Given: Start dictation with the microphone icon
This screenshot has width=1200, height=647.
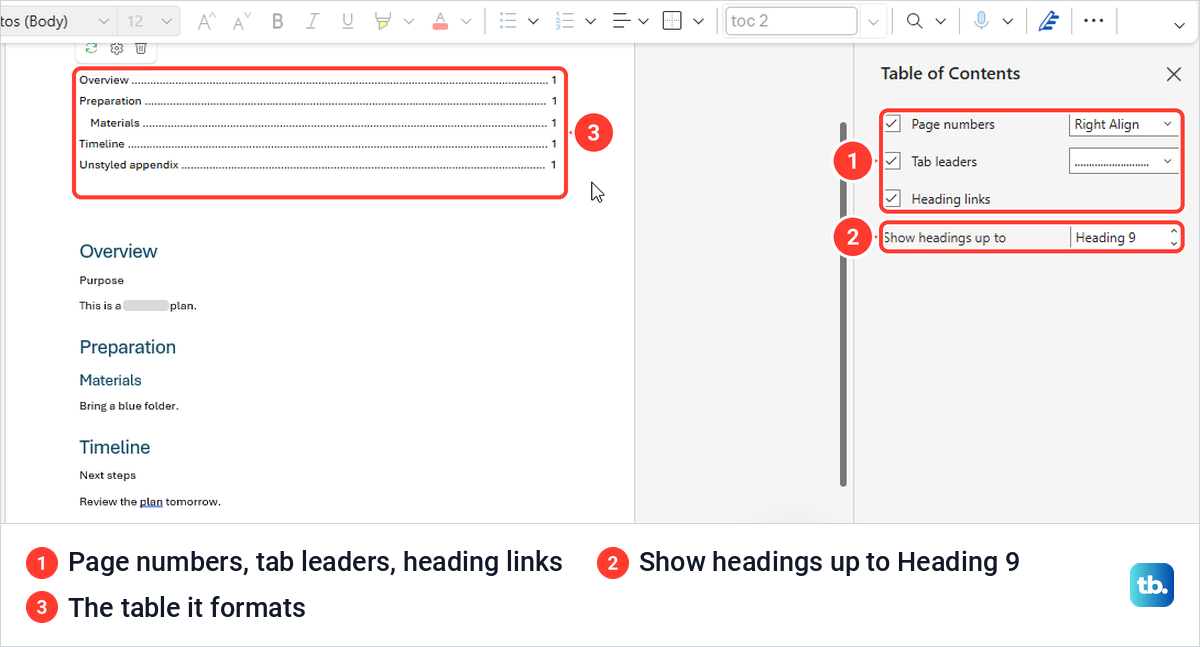Looking at the screenshot, I should 982,21.
